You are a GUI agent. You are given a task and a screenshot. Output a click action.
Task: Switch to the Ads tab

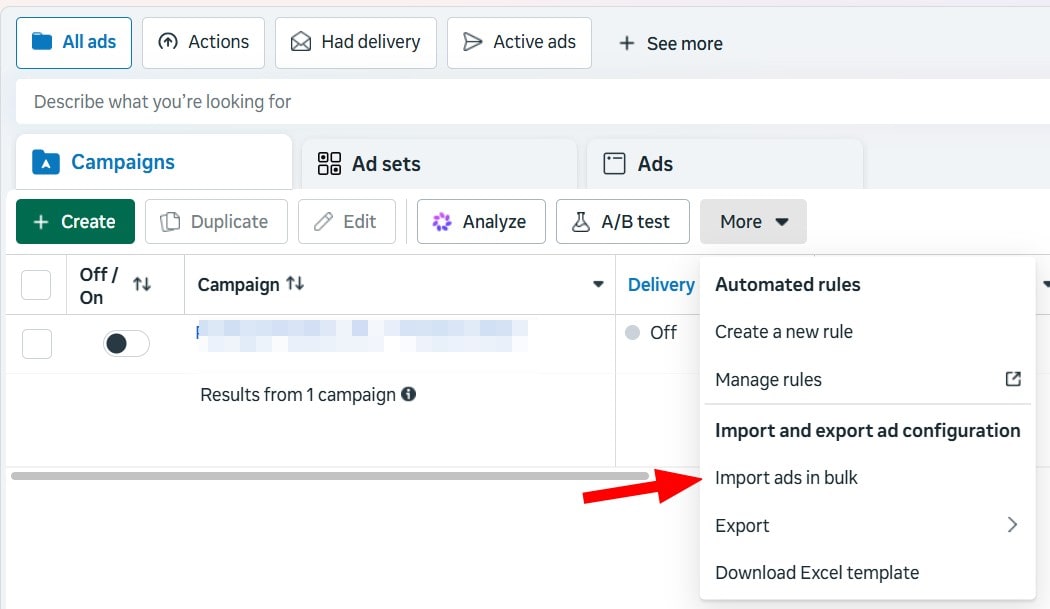725,164
